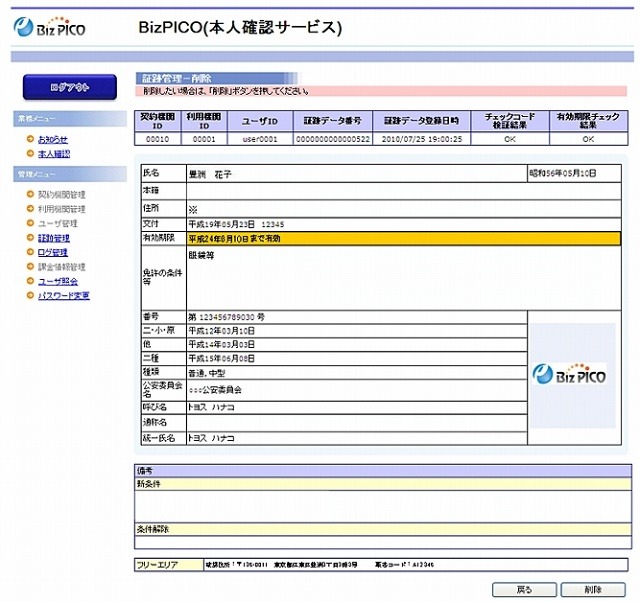Select the greyed-out 利用機関管理 menu entry
This screenshot has height=603, width=640.
click(62, 209)
